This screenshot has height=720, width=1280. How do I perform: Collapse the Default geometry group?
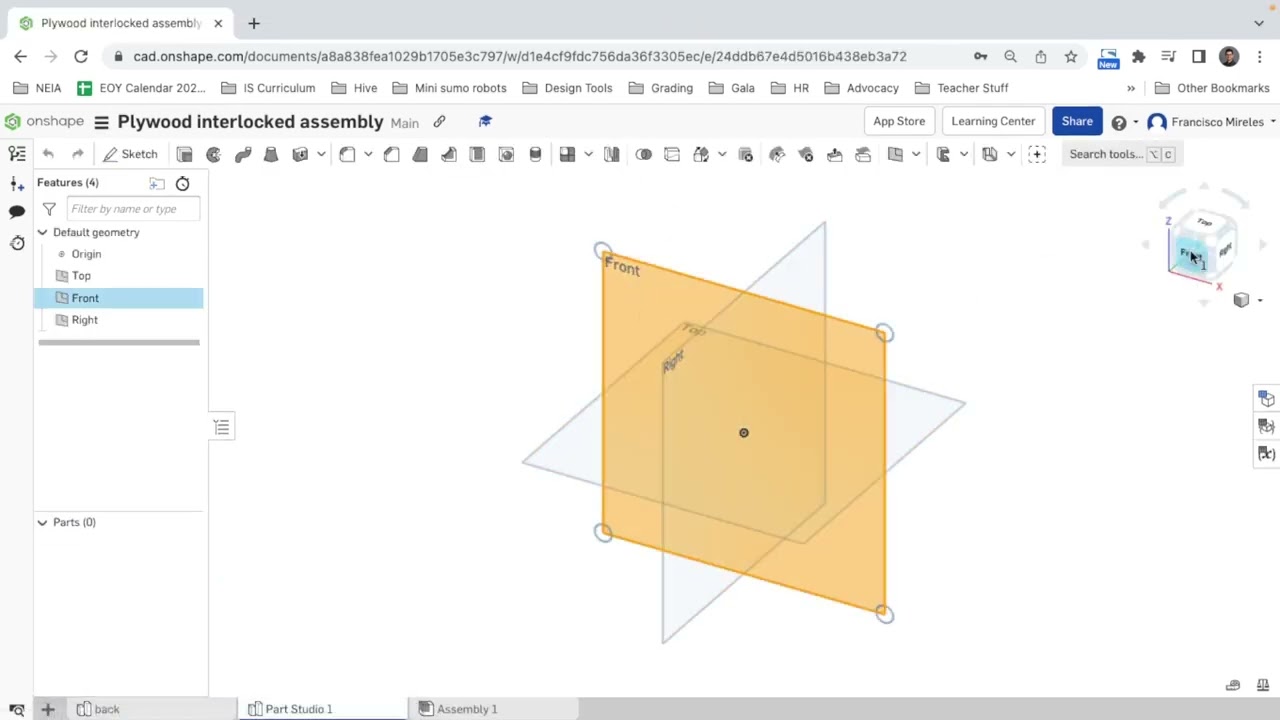(42, 232)
